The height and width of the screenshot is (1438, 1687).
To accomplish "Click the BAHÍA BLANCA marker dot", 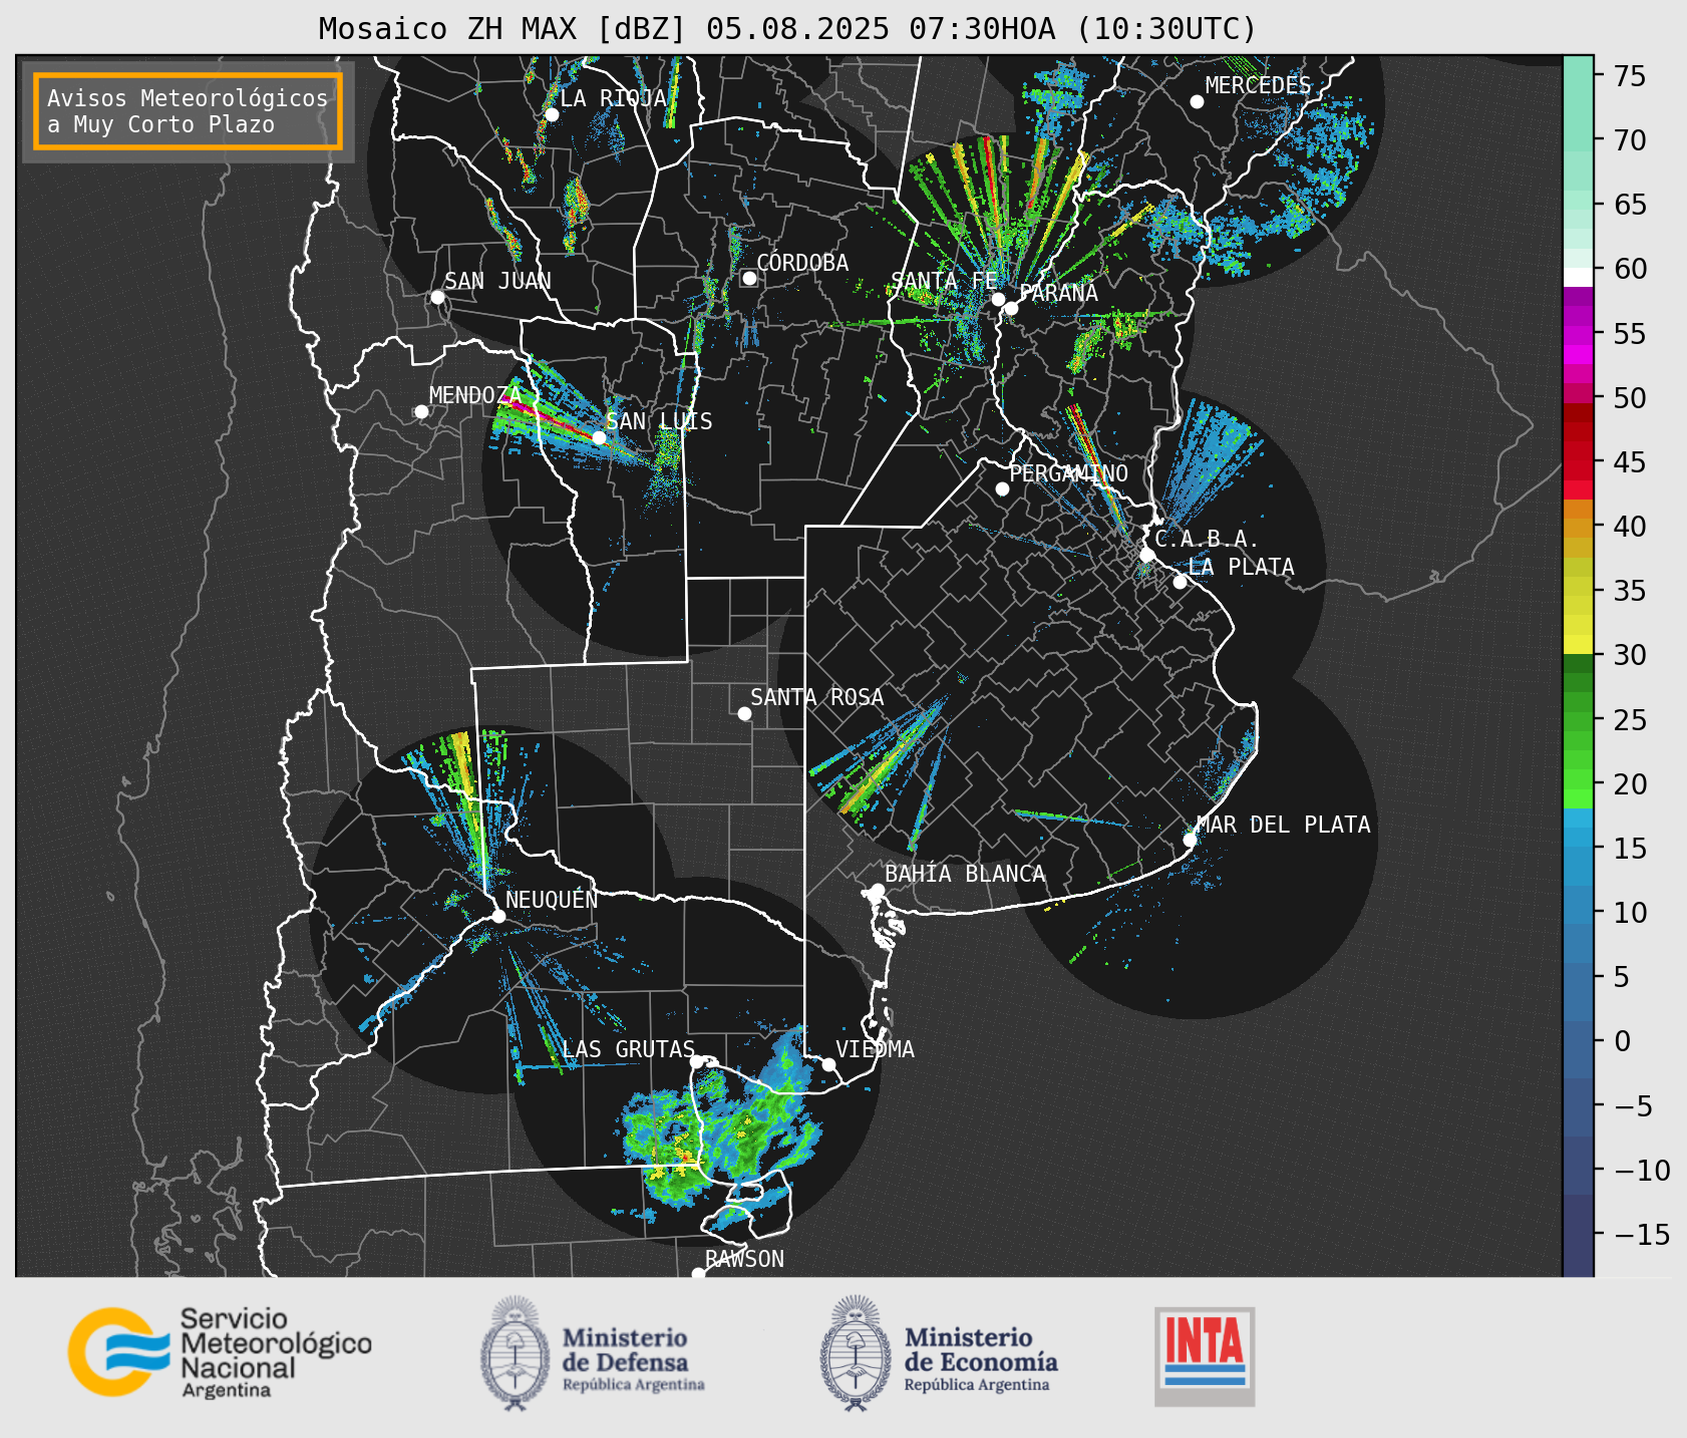I will 877,890.
